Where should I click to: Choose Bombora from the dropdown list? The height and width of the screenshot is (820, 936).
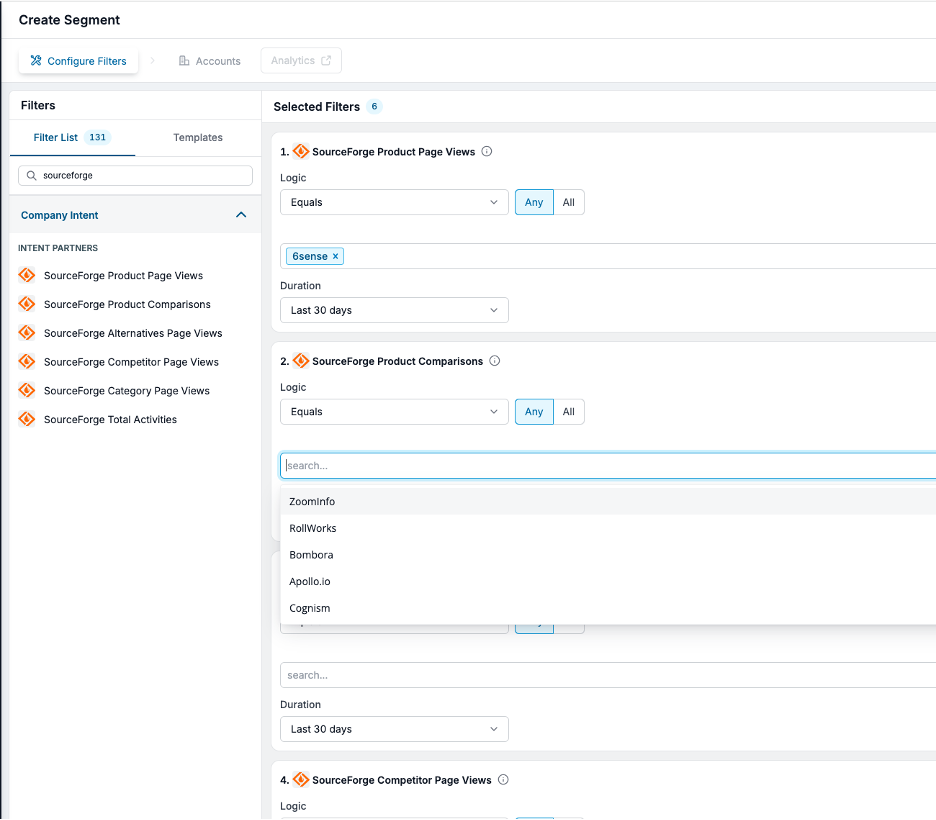pos(608,555)
